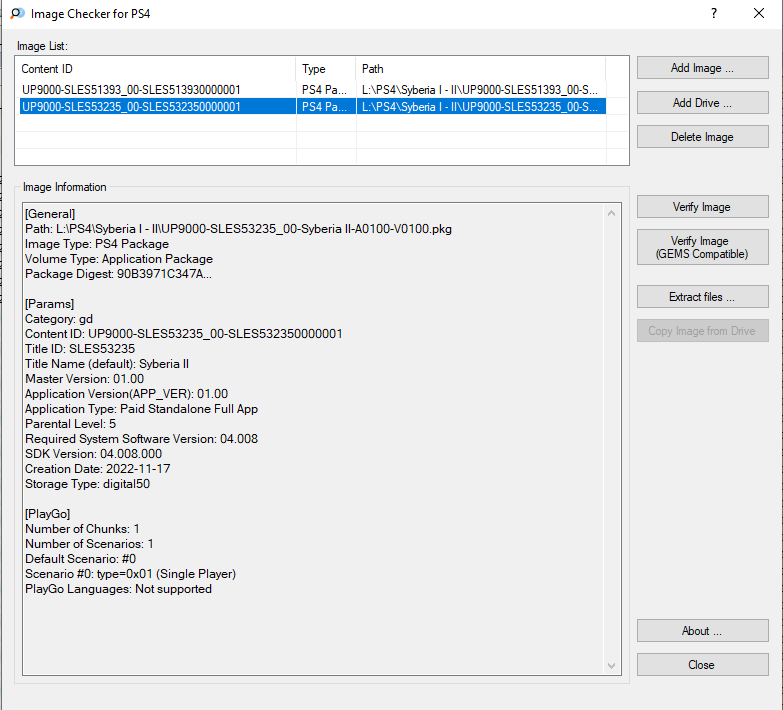
Task: Click the Path line with Syberia II pkg
Action: 238,229
